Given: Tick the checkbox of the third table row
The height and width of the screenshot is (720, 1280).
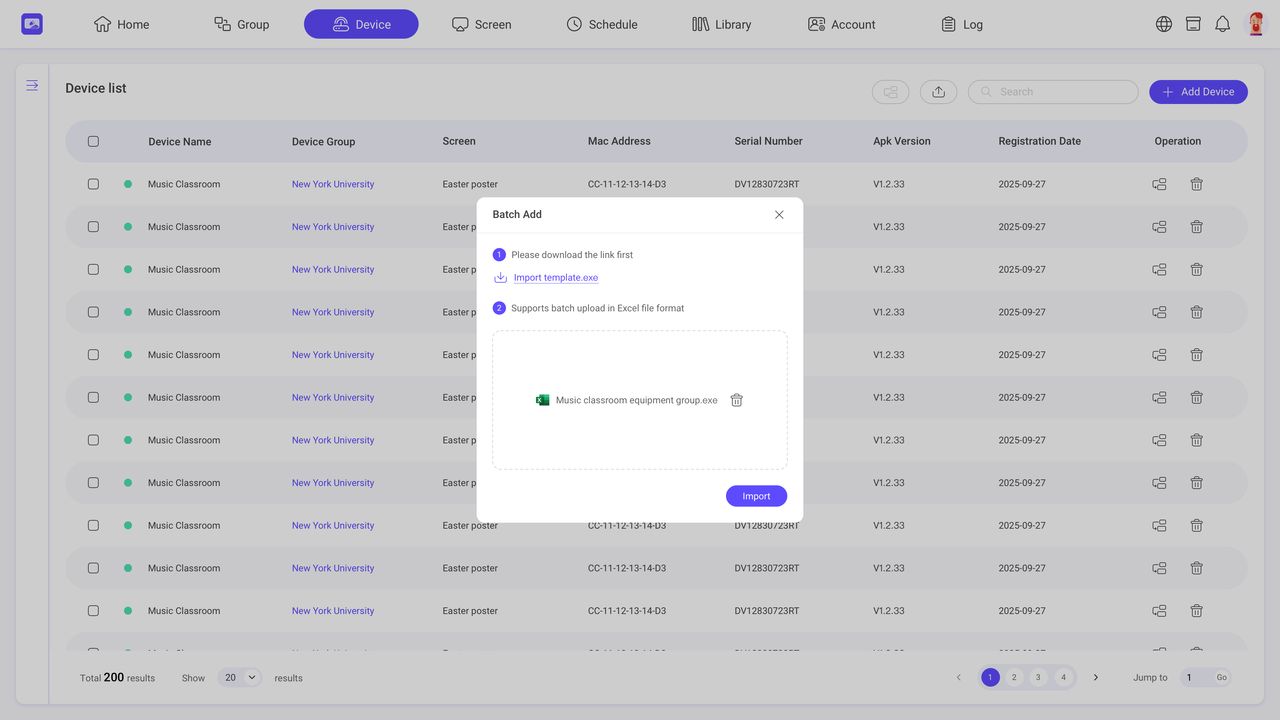Looking at the screenshot, I should point(93,269).
